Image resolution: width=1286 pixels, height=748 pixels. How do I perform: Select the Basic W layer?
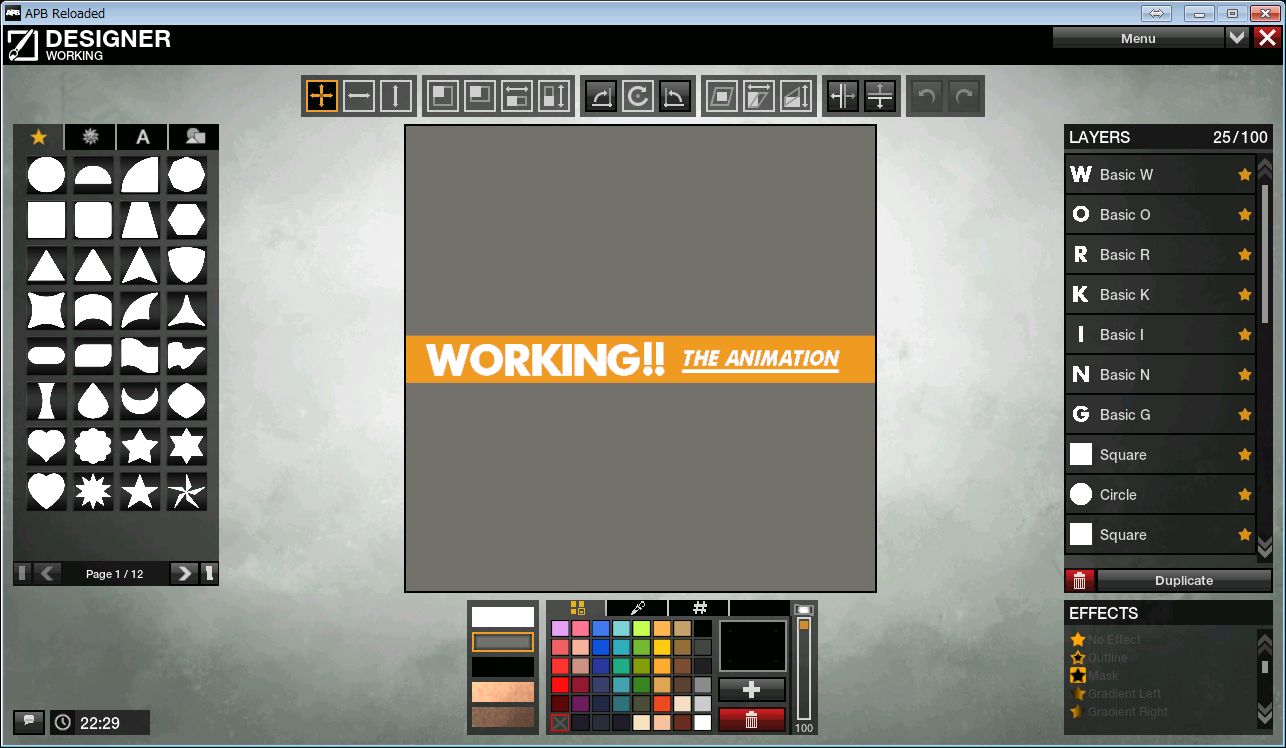click(x=1161, y=175)
